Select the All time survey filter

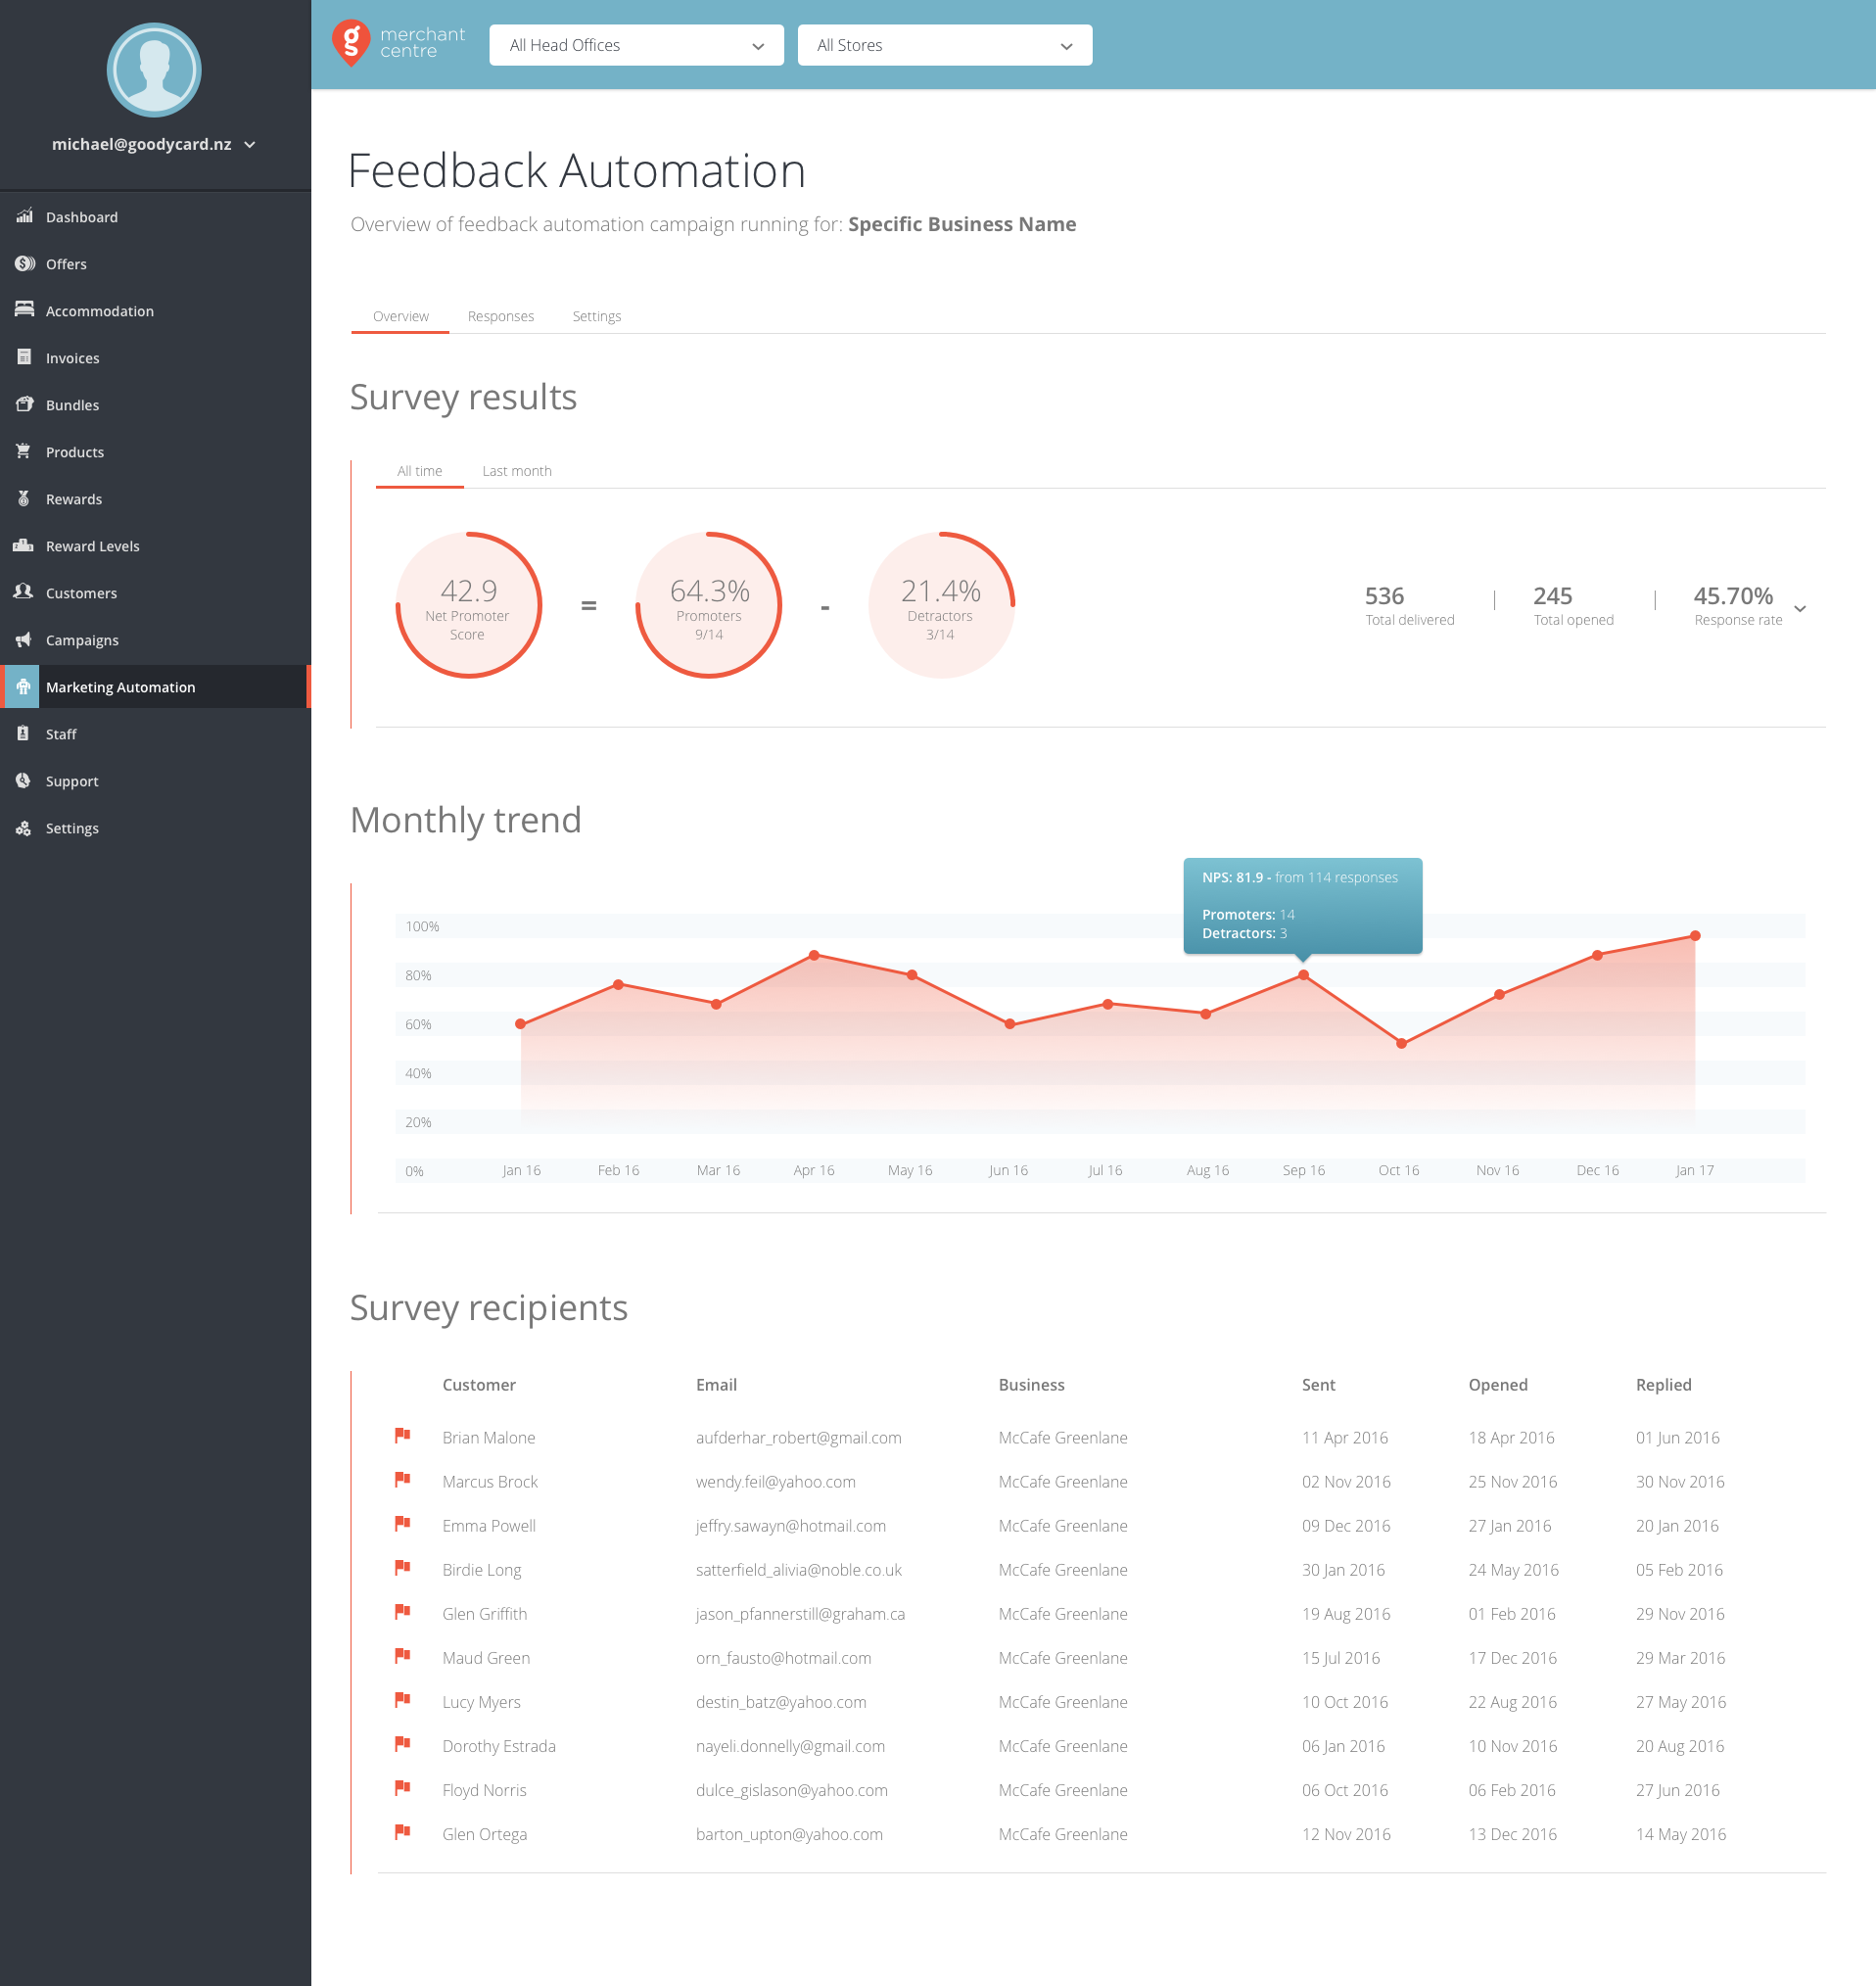(x=420, y=471)
